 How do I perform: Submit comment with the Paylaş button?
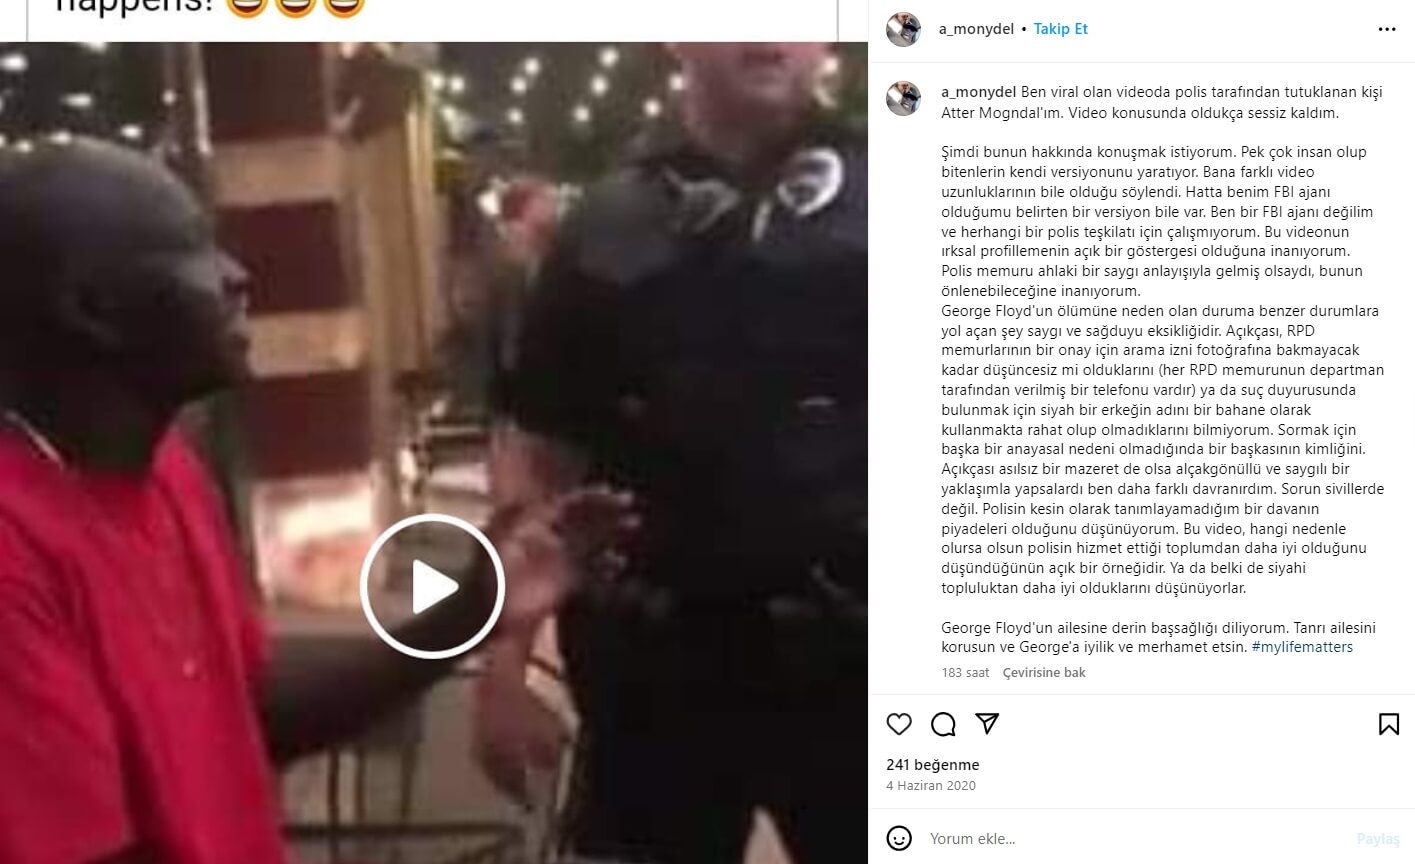point(1378,839)
